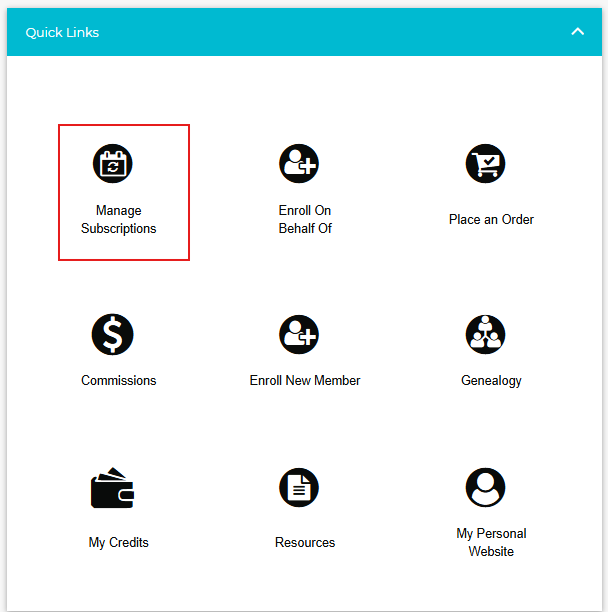Collapse the Quick Links panel chevron

pyautogui.click(x=578, y=32)
